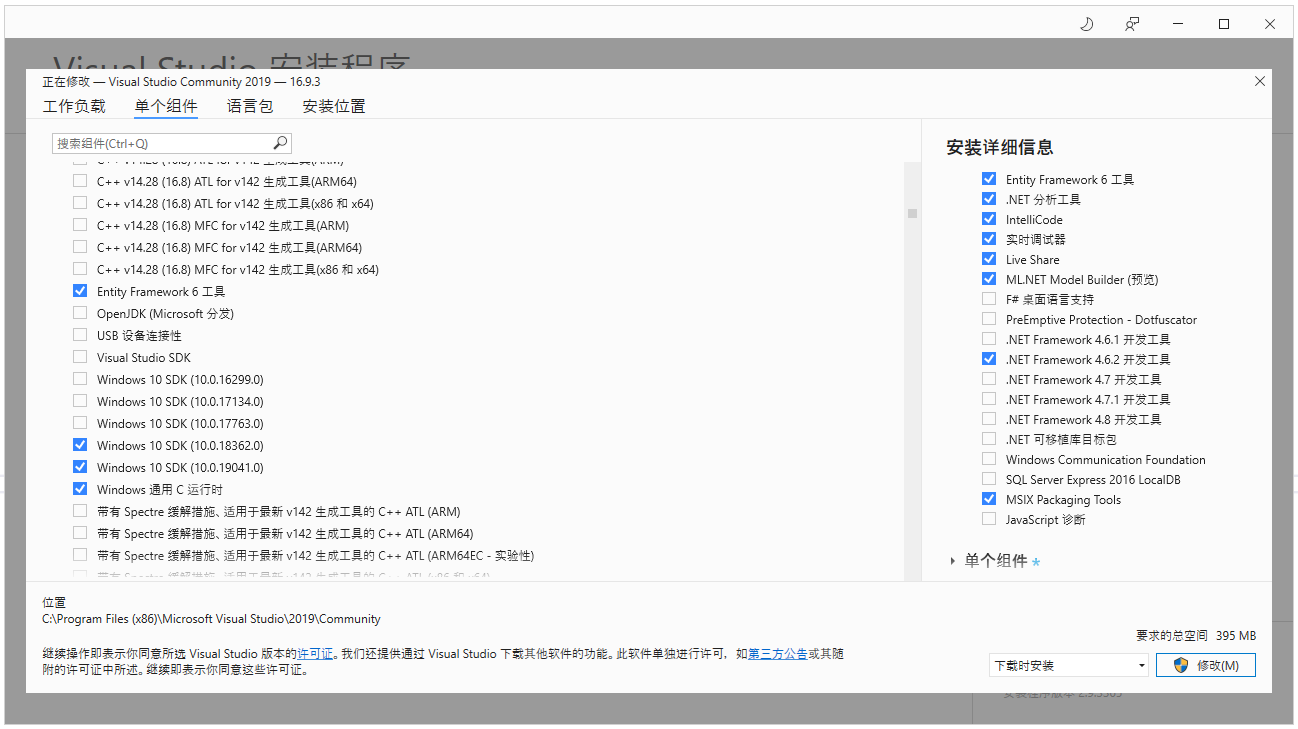The width and height of the screenshot is (1298, 729).
Task: Click the 要求的总空间 395 MB text
Action: [1195, 635]
